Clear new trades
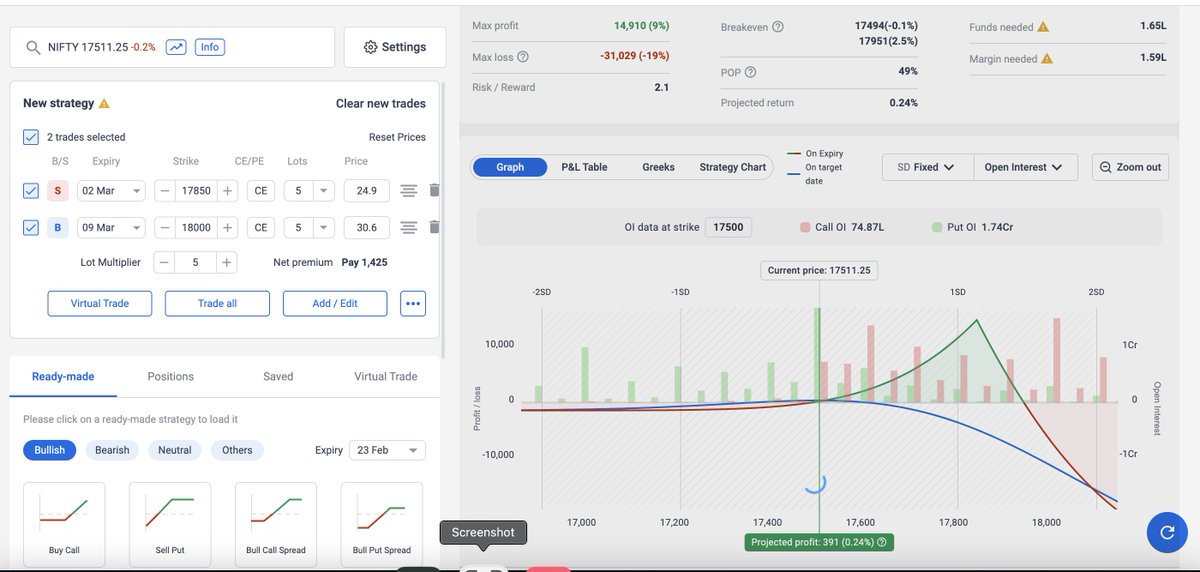Image resolution: width=1200 pixels, height=572 pixels. click(380, 103)
